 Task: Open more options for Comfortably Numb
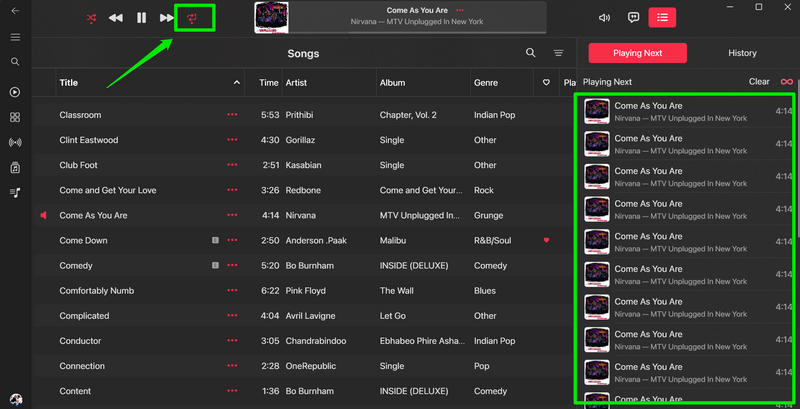point(232,291)
